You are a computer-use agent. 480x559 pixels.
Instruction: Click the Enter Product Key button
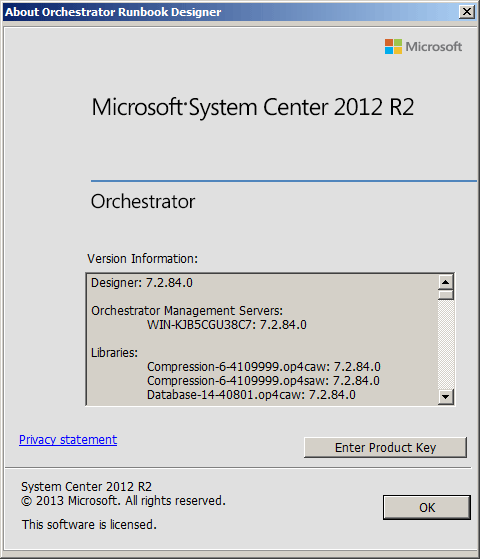click(x=385, y=447)
